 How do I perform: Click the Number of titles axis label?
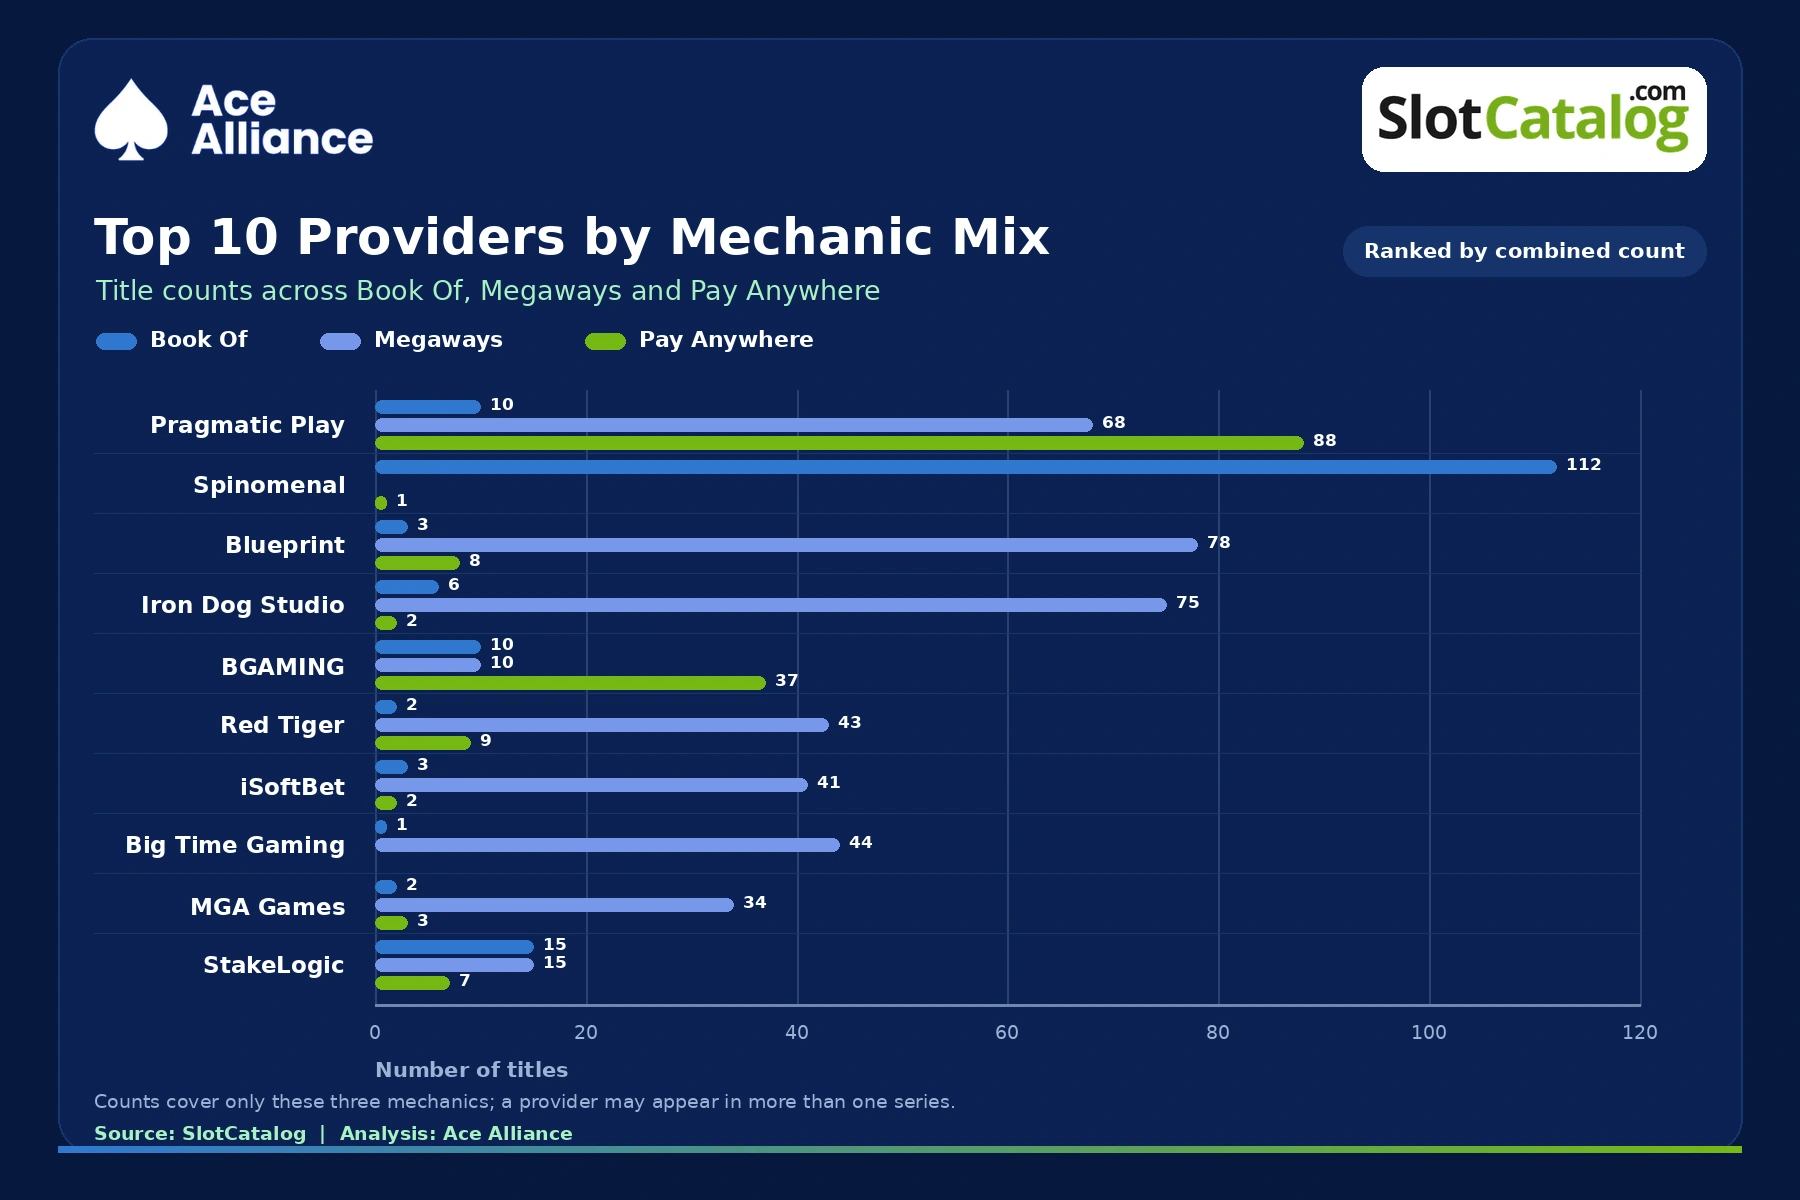(x=472, y=1070)
